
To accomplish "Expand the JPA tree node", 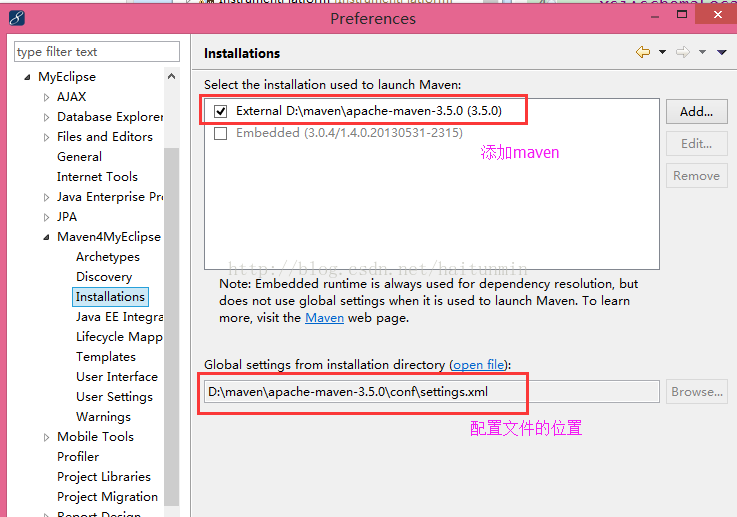I will pos(46,217).
